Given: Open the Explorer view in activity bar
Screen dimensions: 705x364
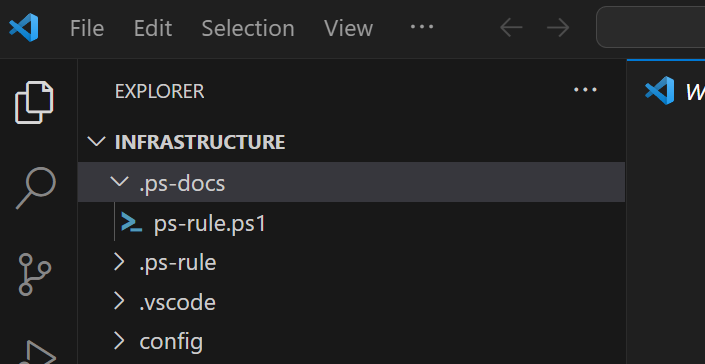Looking at the screenshot, I should pyautogui.click(x=34, y=102).
